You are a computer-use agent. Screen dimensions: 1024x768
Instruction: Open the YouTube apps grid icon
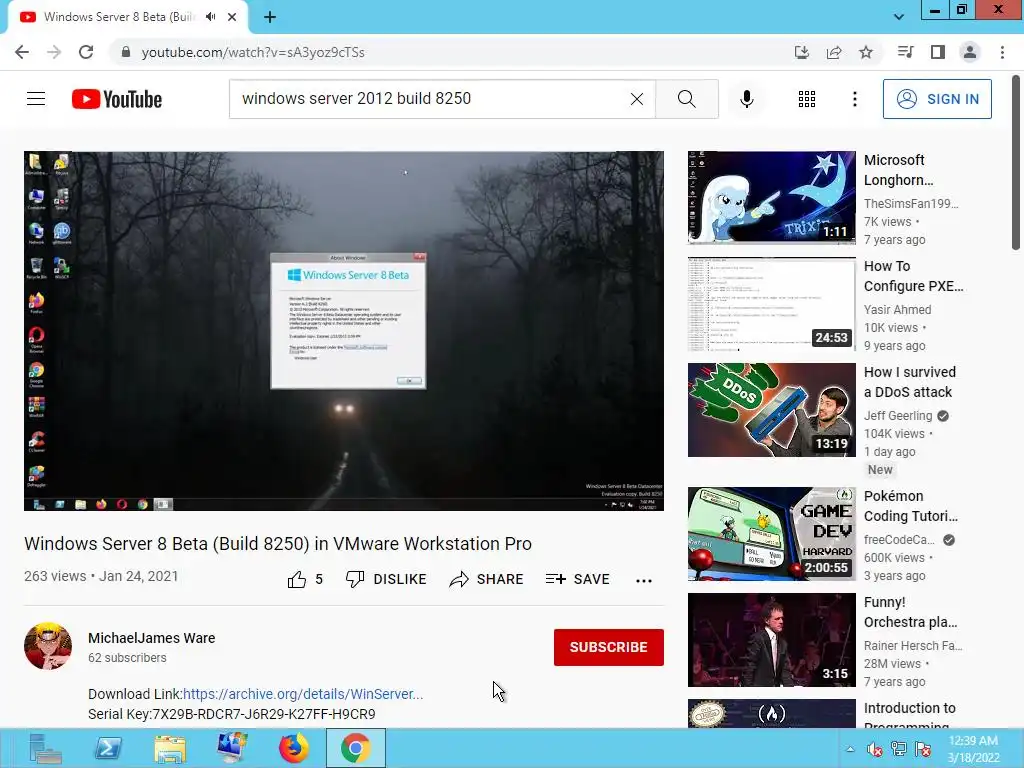point(807,99)
